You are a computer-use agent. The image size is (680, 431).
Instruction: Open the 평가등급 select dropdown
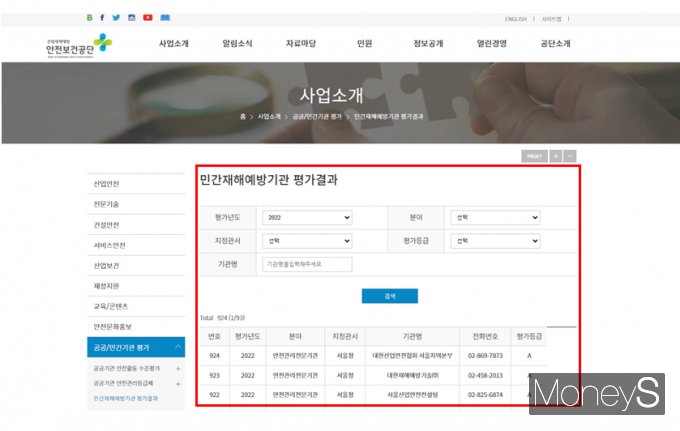pyautogui.click(x=495, y=241)
